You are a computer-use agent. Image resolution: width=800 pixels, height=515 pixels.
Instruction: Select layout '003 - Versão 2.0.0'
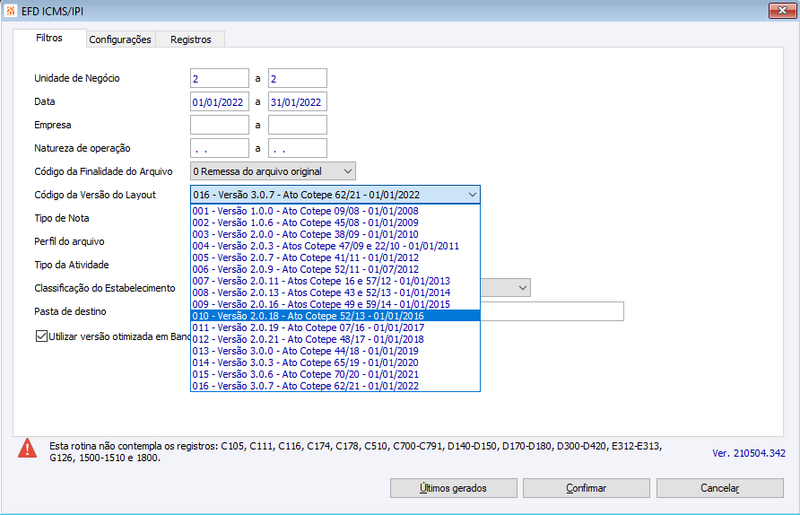click(x=335, y=234)
